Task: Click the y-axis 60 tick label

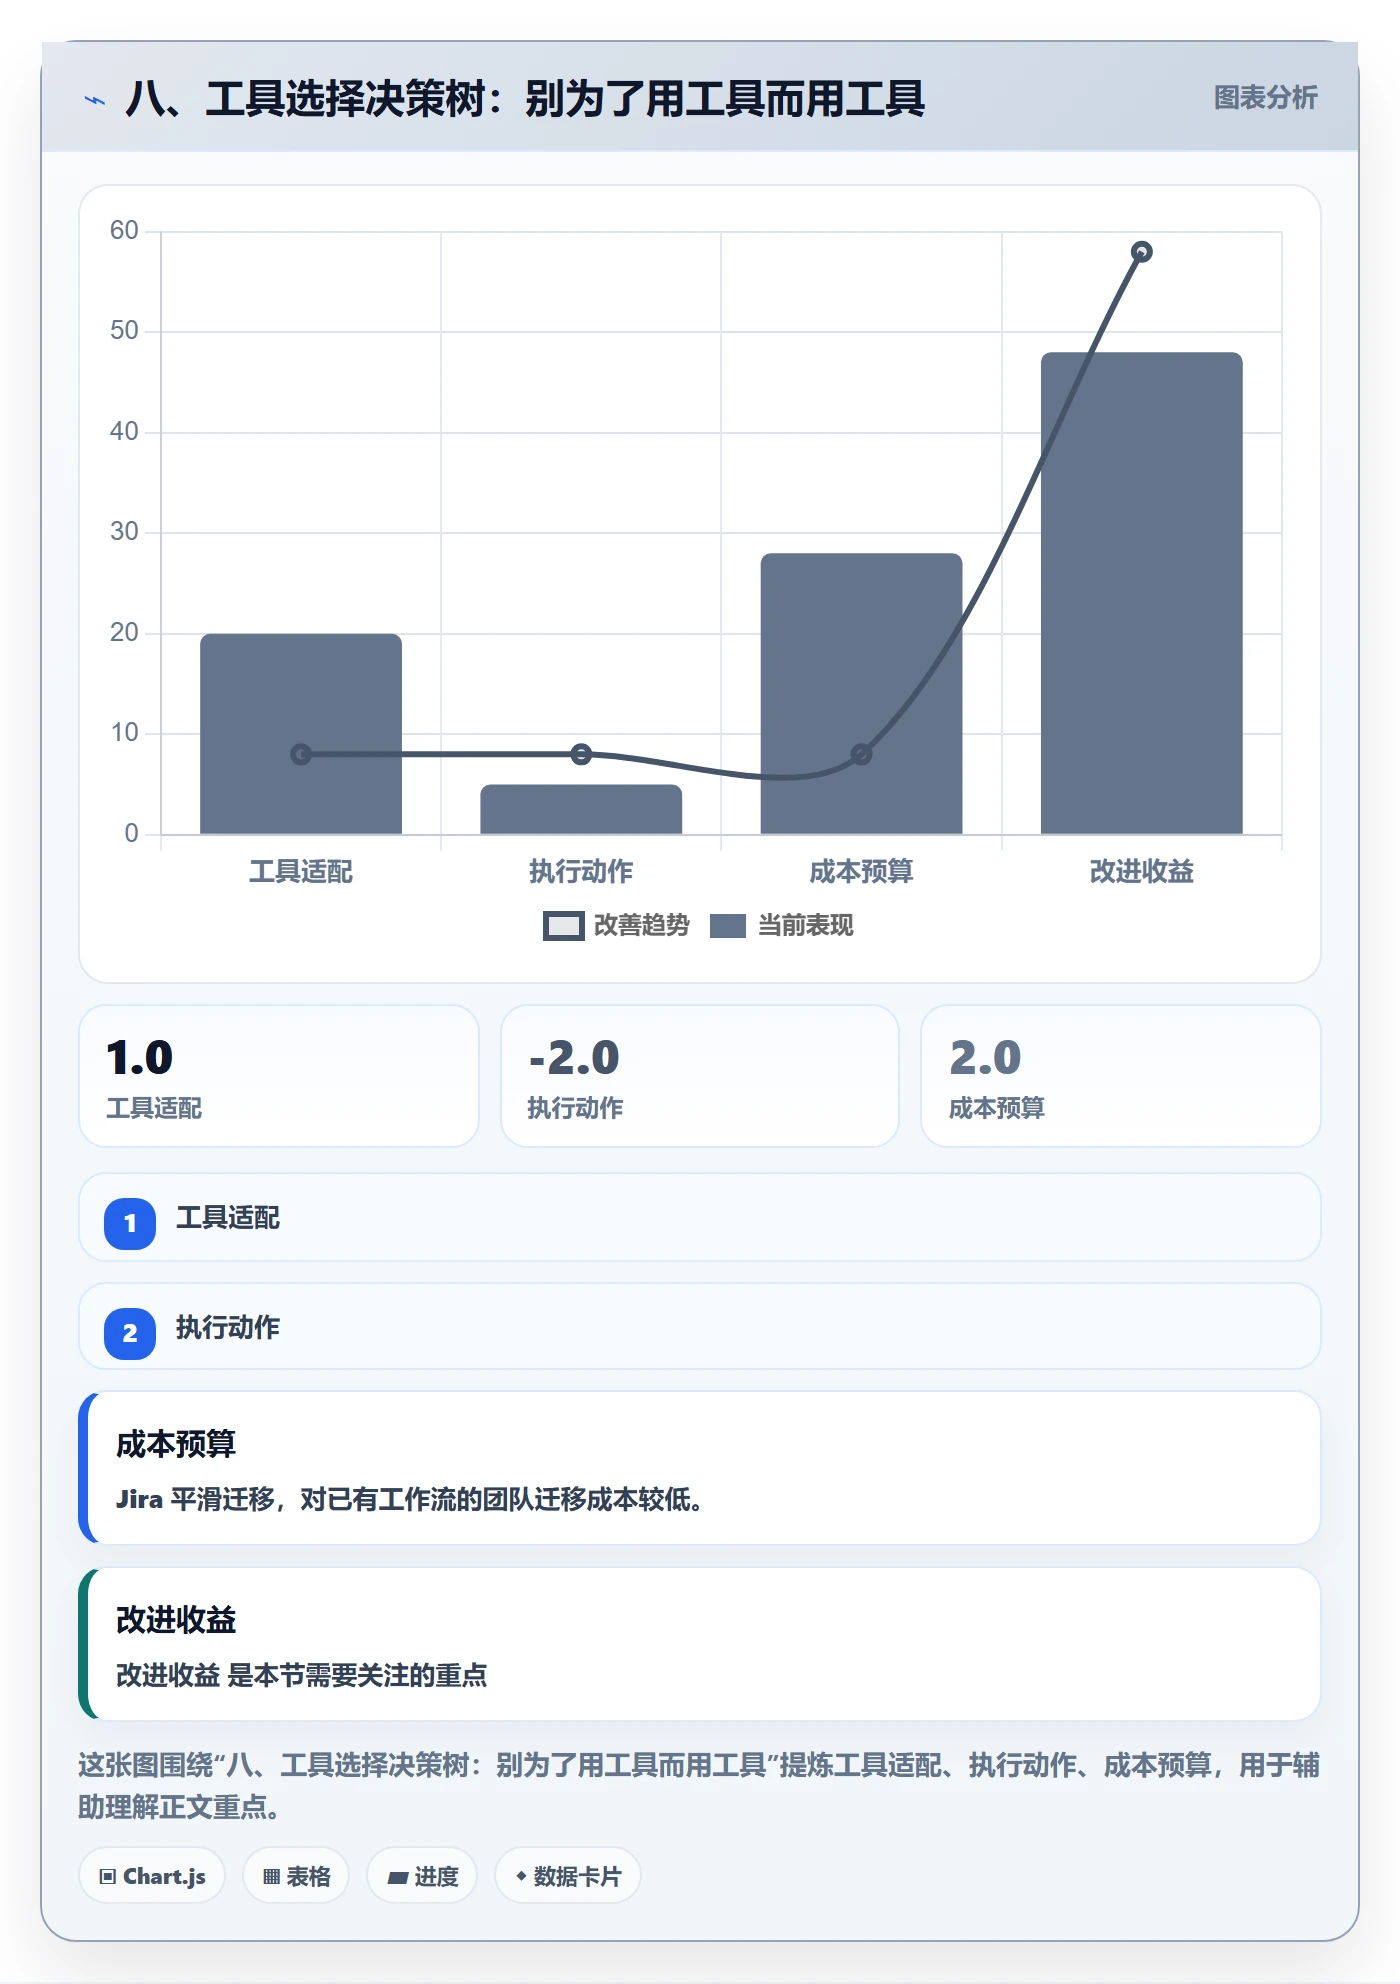Action: coord(124,231)
